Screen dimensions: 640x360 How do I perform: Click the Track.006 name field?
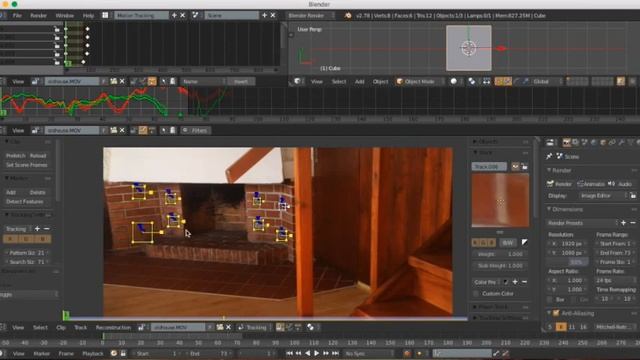tap(489, 167)
